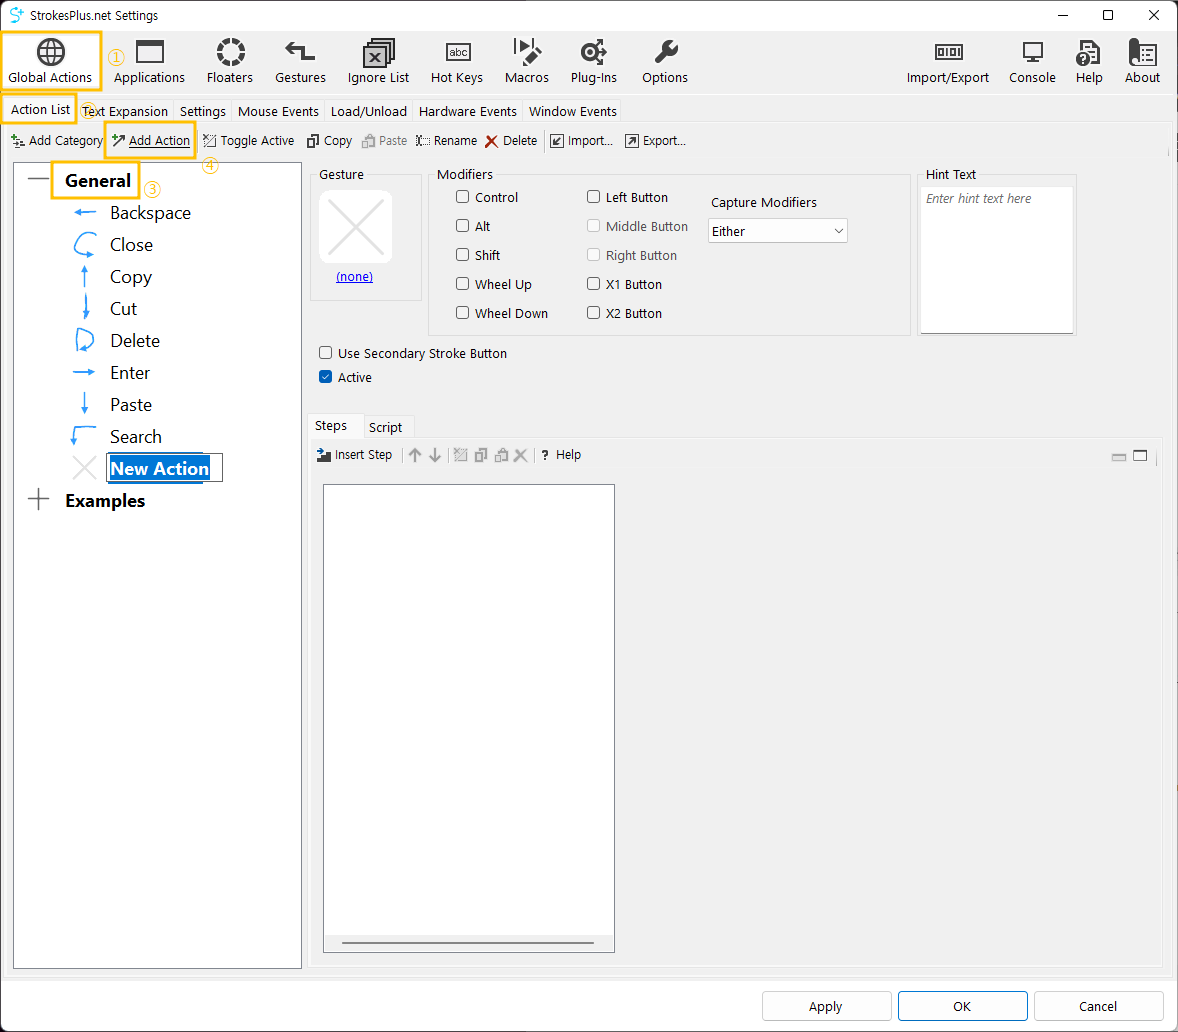This screenshot has height=1032, width=1178.
Task: Uncheck the Active checkbox
Action: point(325,377)
